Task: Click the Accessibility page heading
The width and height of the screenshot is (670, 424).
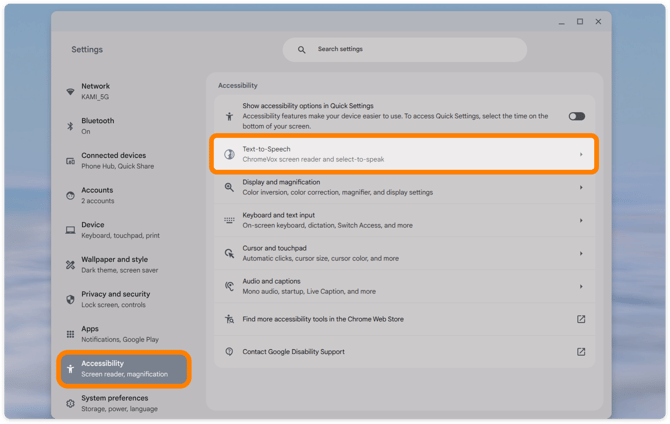Action: 238,85
